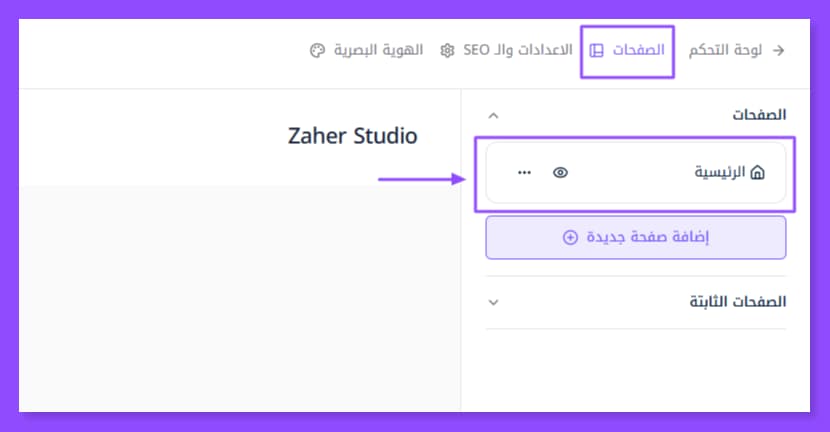Click the palette icon for visual identity
This screenshot has height=432, width=830.
(x=317, y=50)
